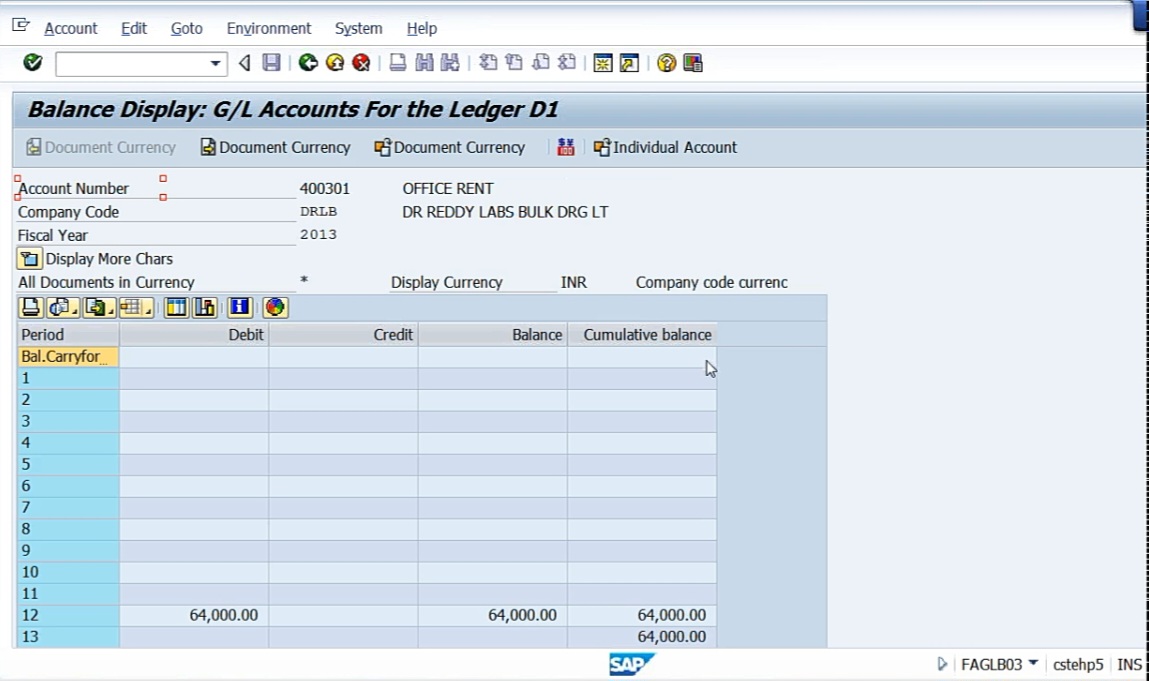
Task: Click the fiscal year value 2013
Action: tap(318, 235)
